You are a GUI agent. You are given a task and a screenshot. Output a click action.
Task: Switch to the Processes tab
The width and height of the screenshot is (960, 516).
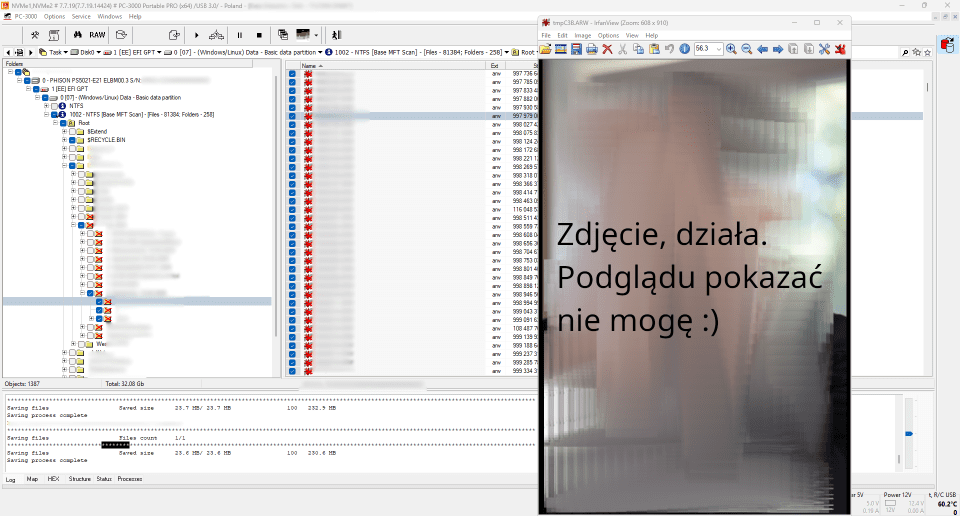tap(129, 479)
